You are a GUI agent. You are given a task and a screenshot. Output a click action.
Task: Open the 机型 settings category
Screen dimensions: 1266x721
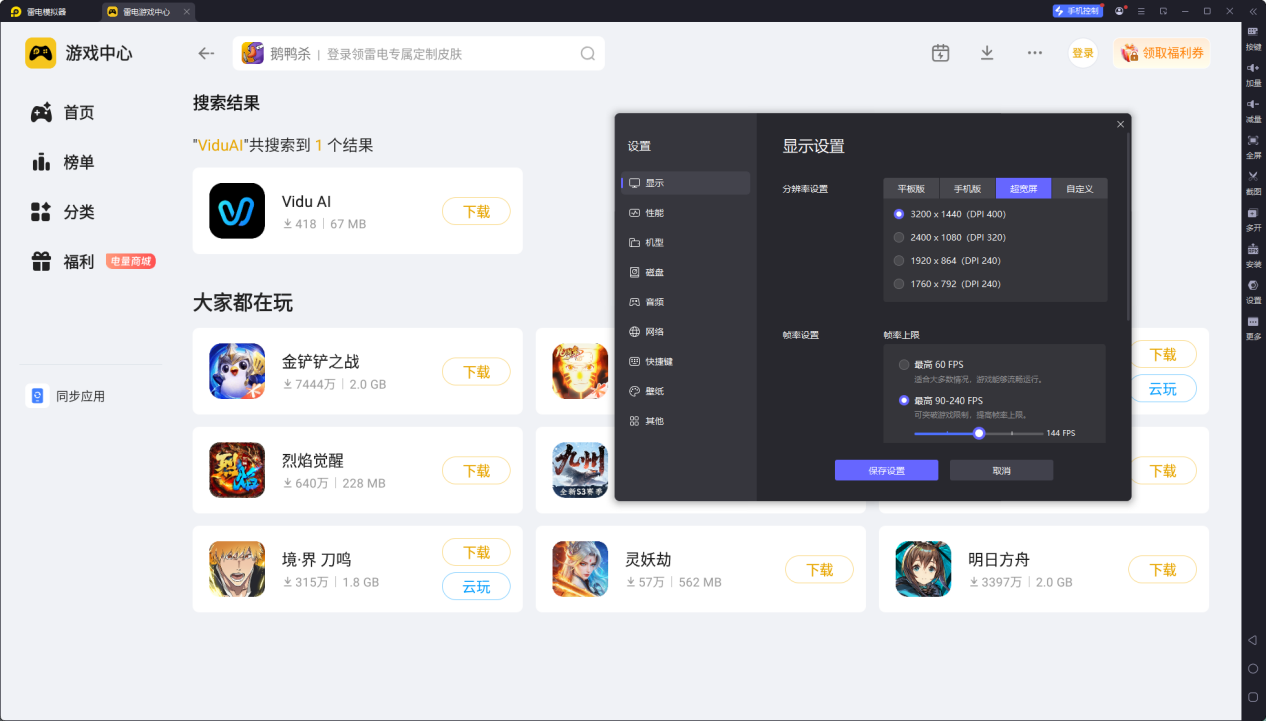tap(686, 242)
